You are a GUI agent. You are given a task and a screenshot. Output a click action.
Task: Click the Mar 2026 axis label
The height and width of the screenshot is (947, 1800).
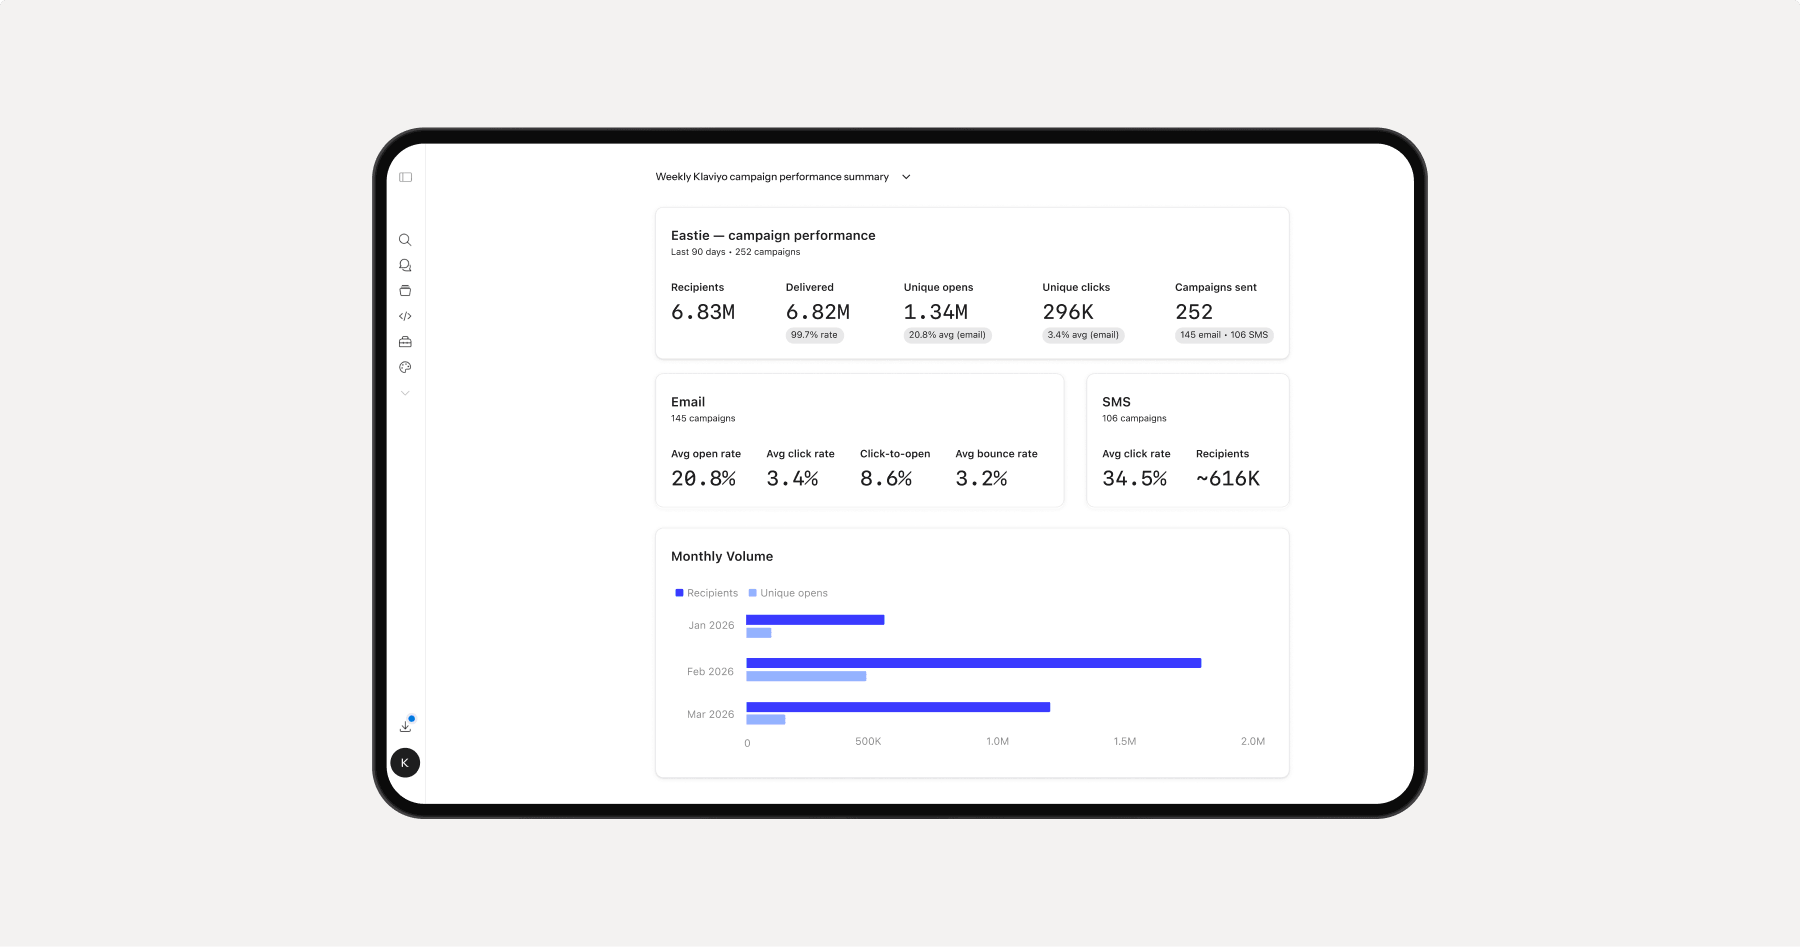coord(710,715)
